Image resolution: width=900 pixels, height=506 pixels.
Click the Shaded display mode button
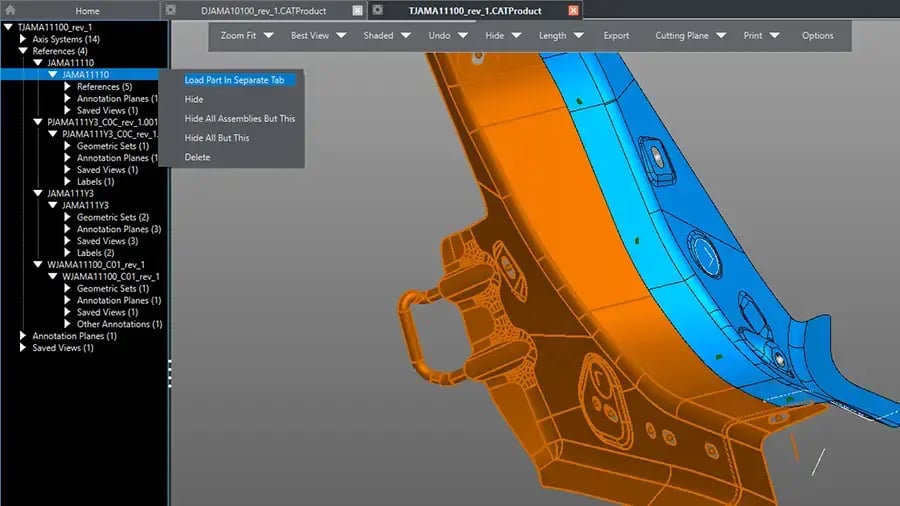(x=378, y=36)
